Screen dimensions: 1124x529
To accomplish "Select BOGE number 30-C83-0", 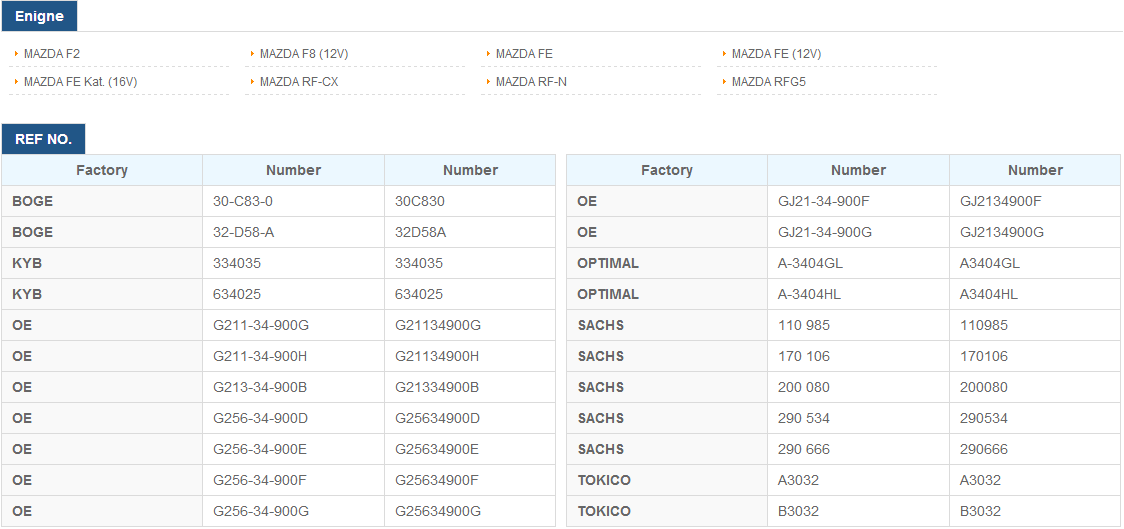I will (243, 201).
